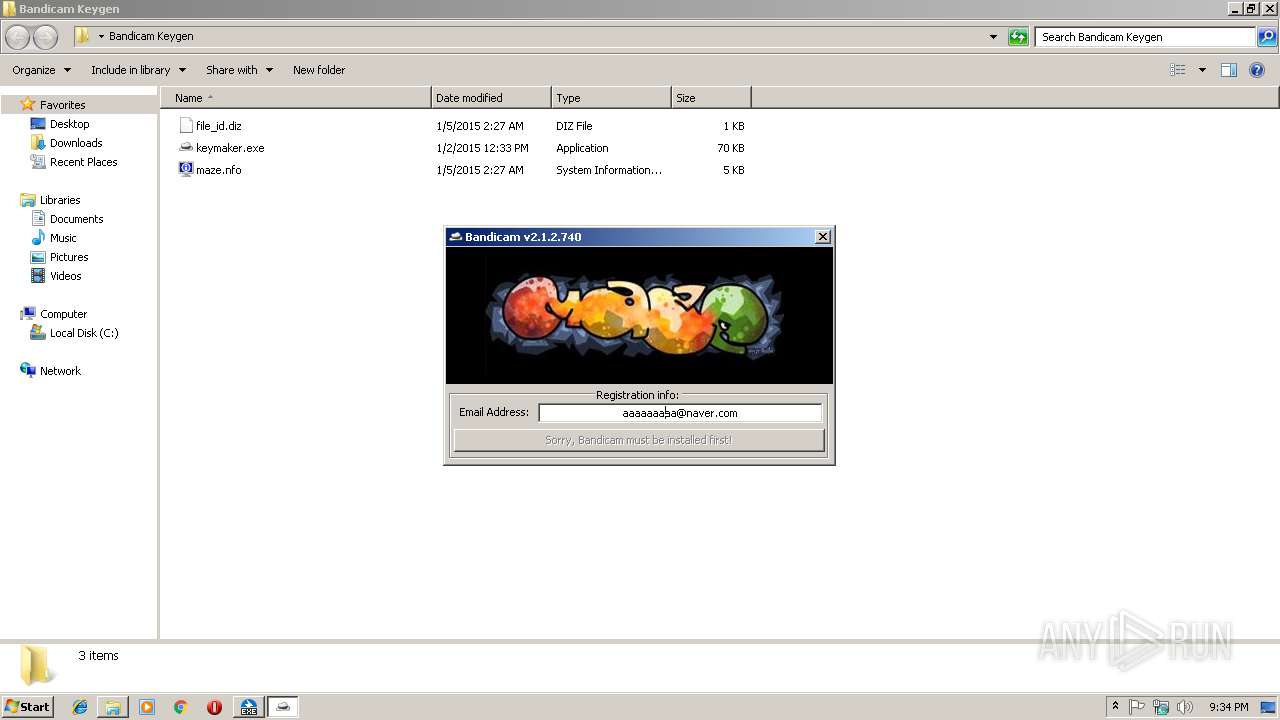Click the Email Address input field
Viewport: 1280px width, 720px height.
pos(680,413)
